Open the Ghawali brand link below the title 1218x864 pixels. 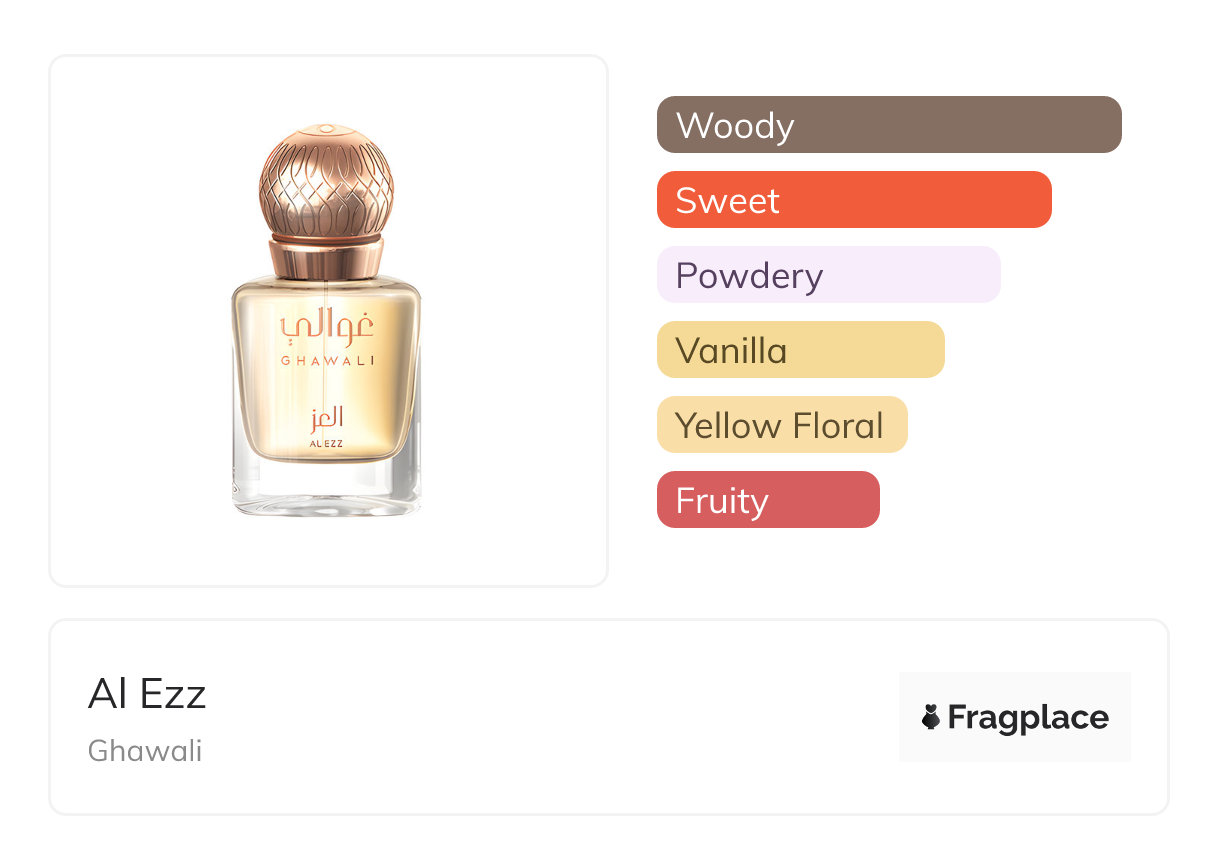[x=145, y=751]
